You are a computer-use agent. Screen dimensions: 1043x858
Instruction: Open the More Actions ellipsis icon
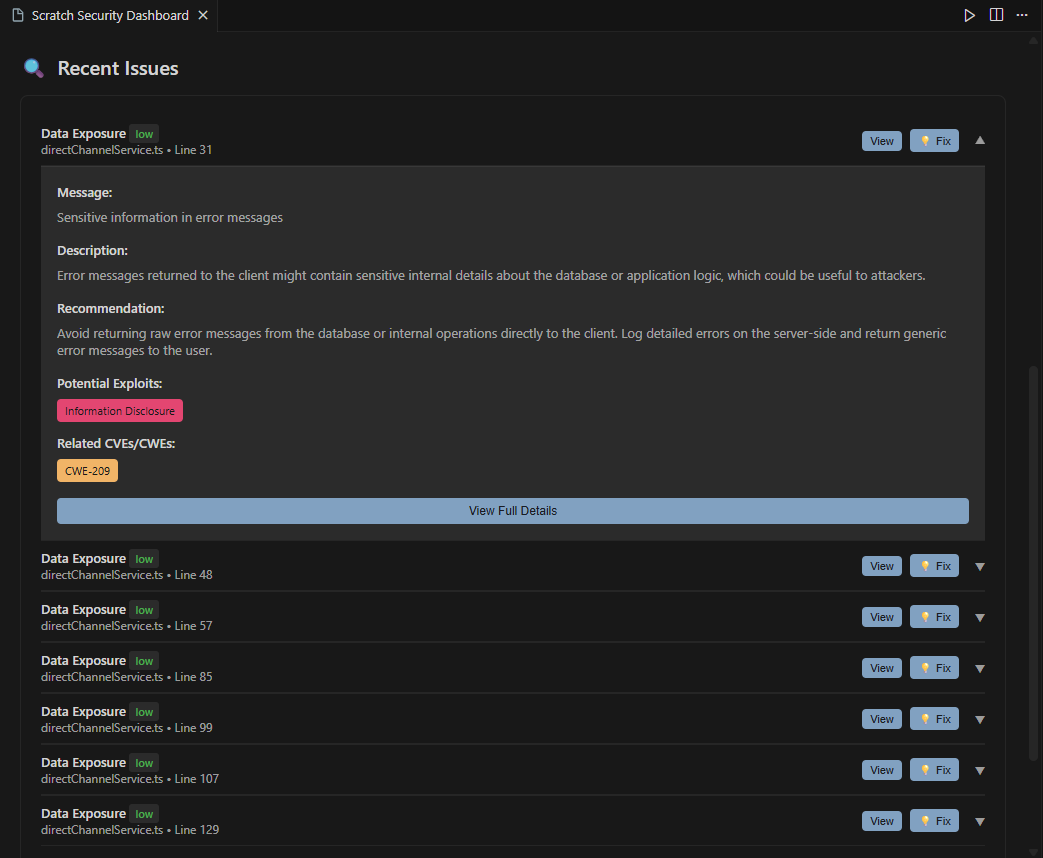1022,15
